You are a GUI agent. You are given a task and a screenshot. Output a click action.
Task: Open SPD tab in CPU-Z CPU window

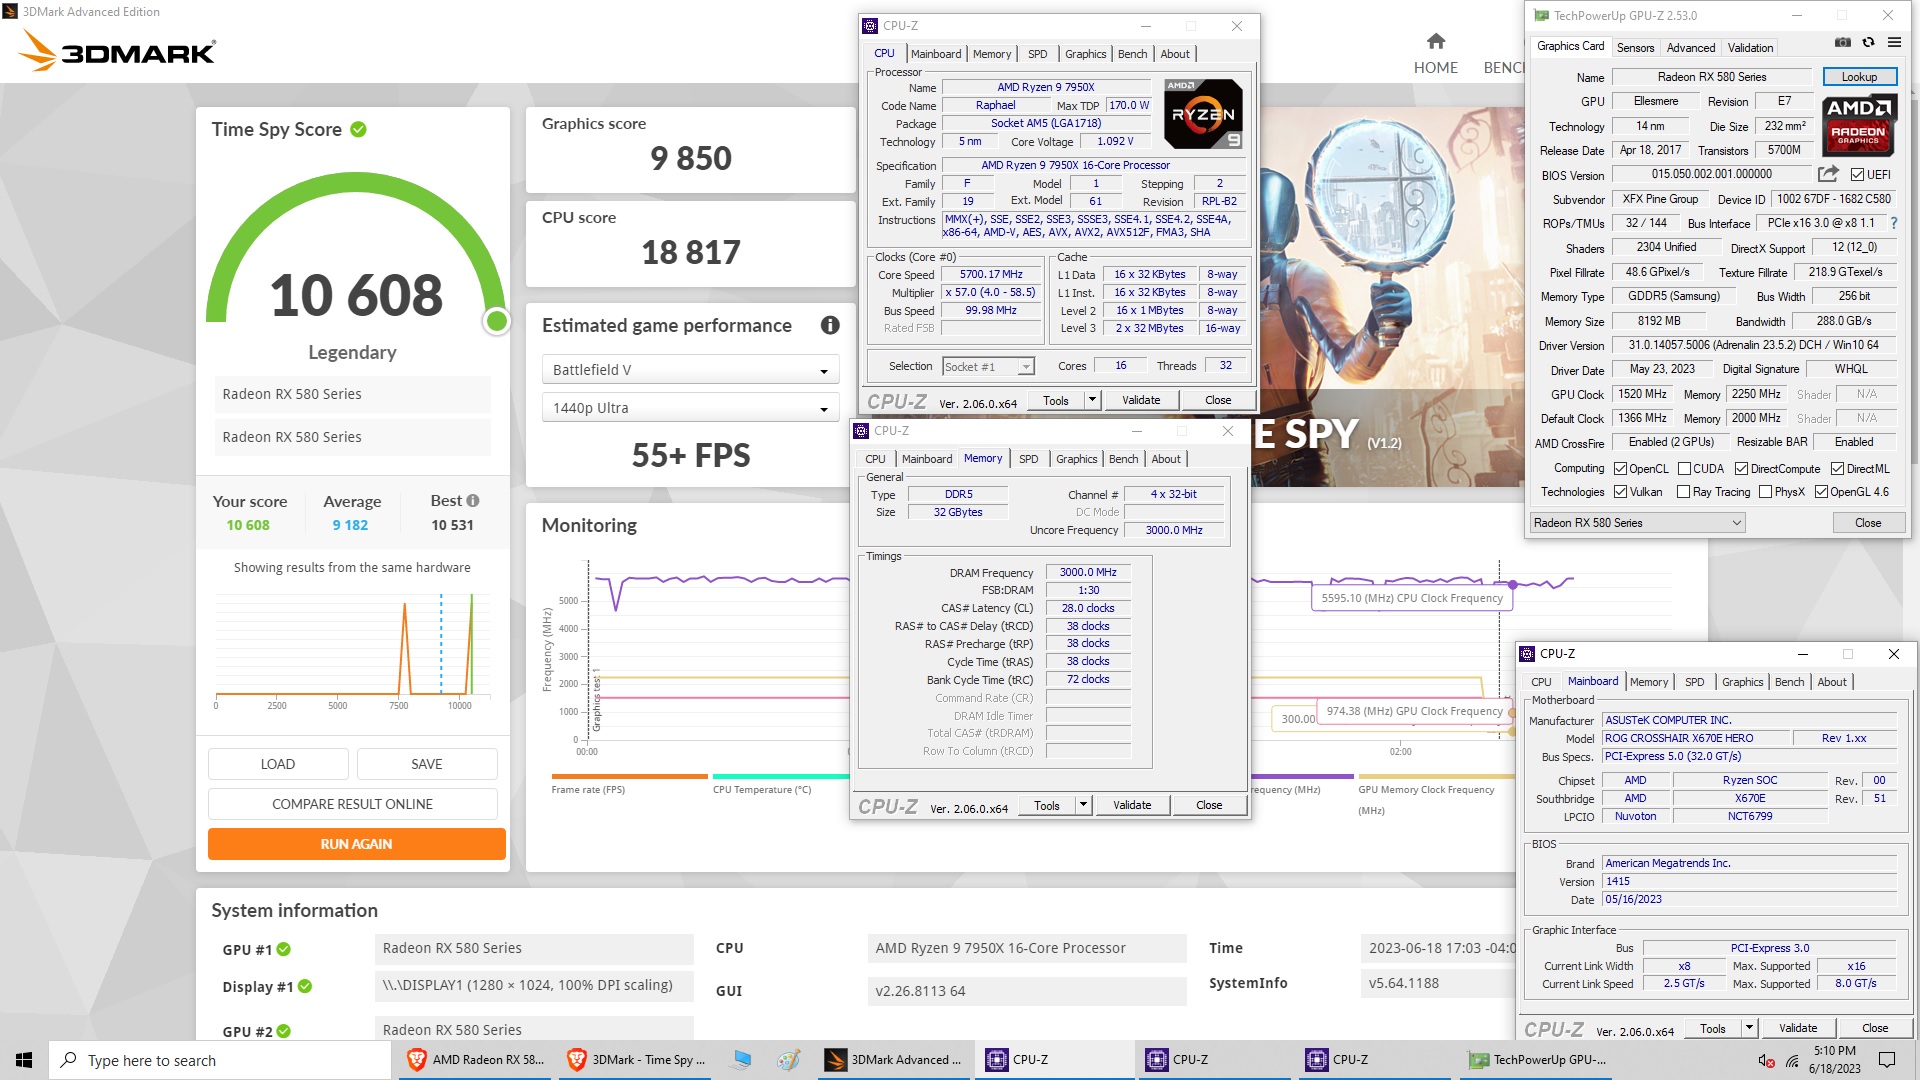[1038, 54]
